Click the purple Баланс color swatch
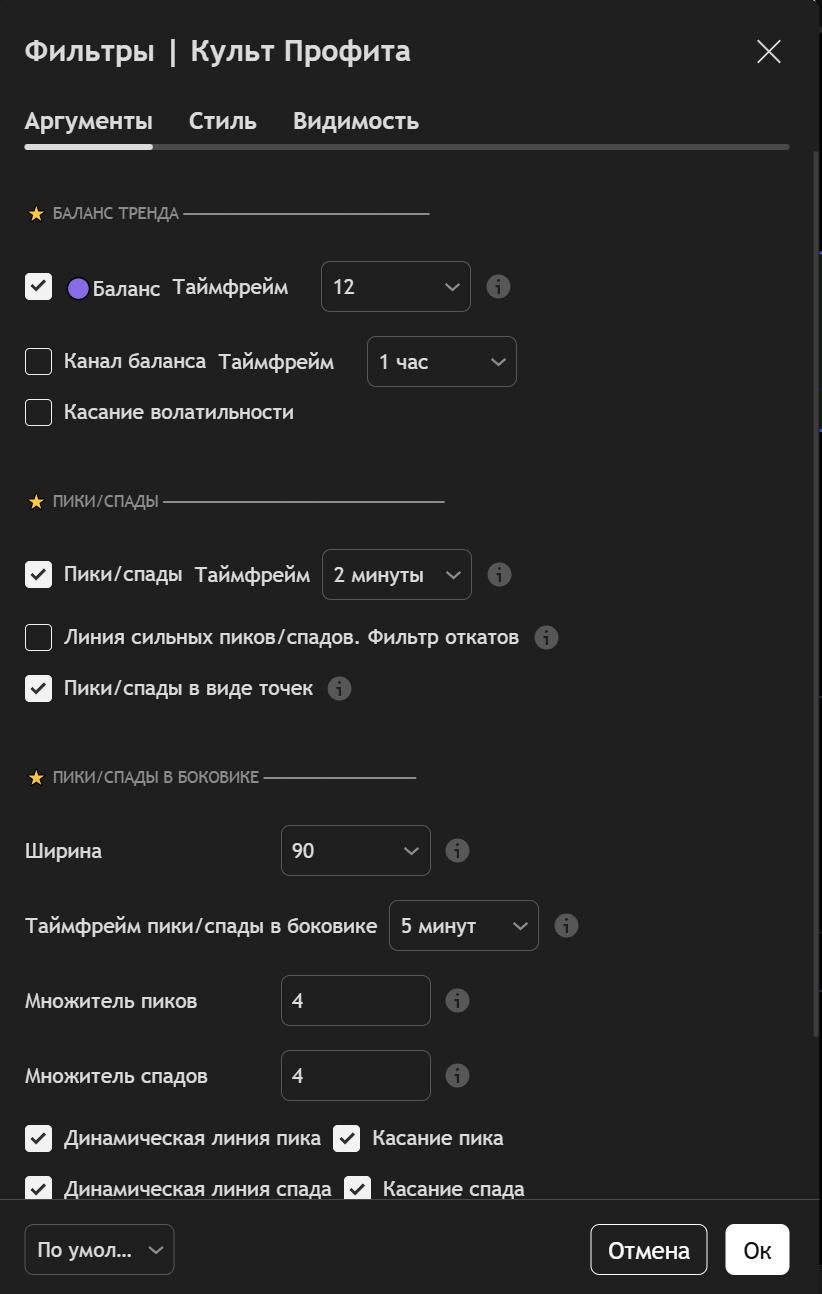Viewport: 822px width, 1294px height. [78, 289]
